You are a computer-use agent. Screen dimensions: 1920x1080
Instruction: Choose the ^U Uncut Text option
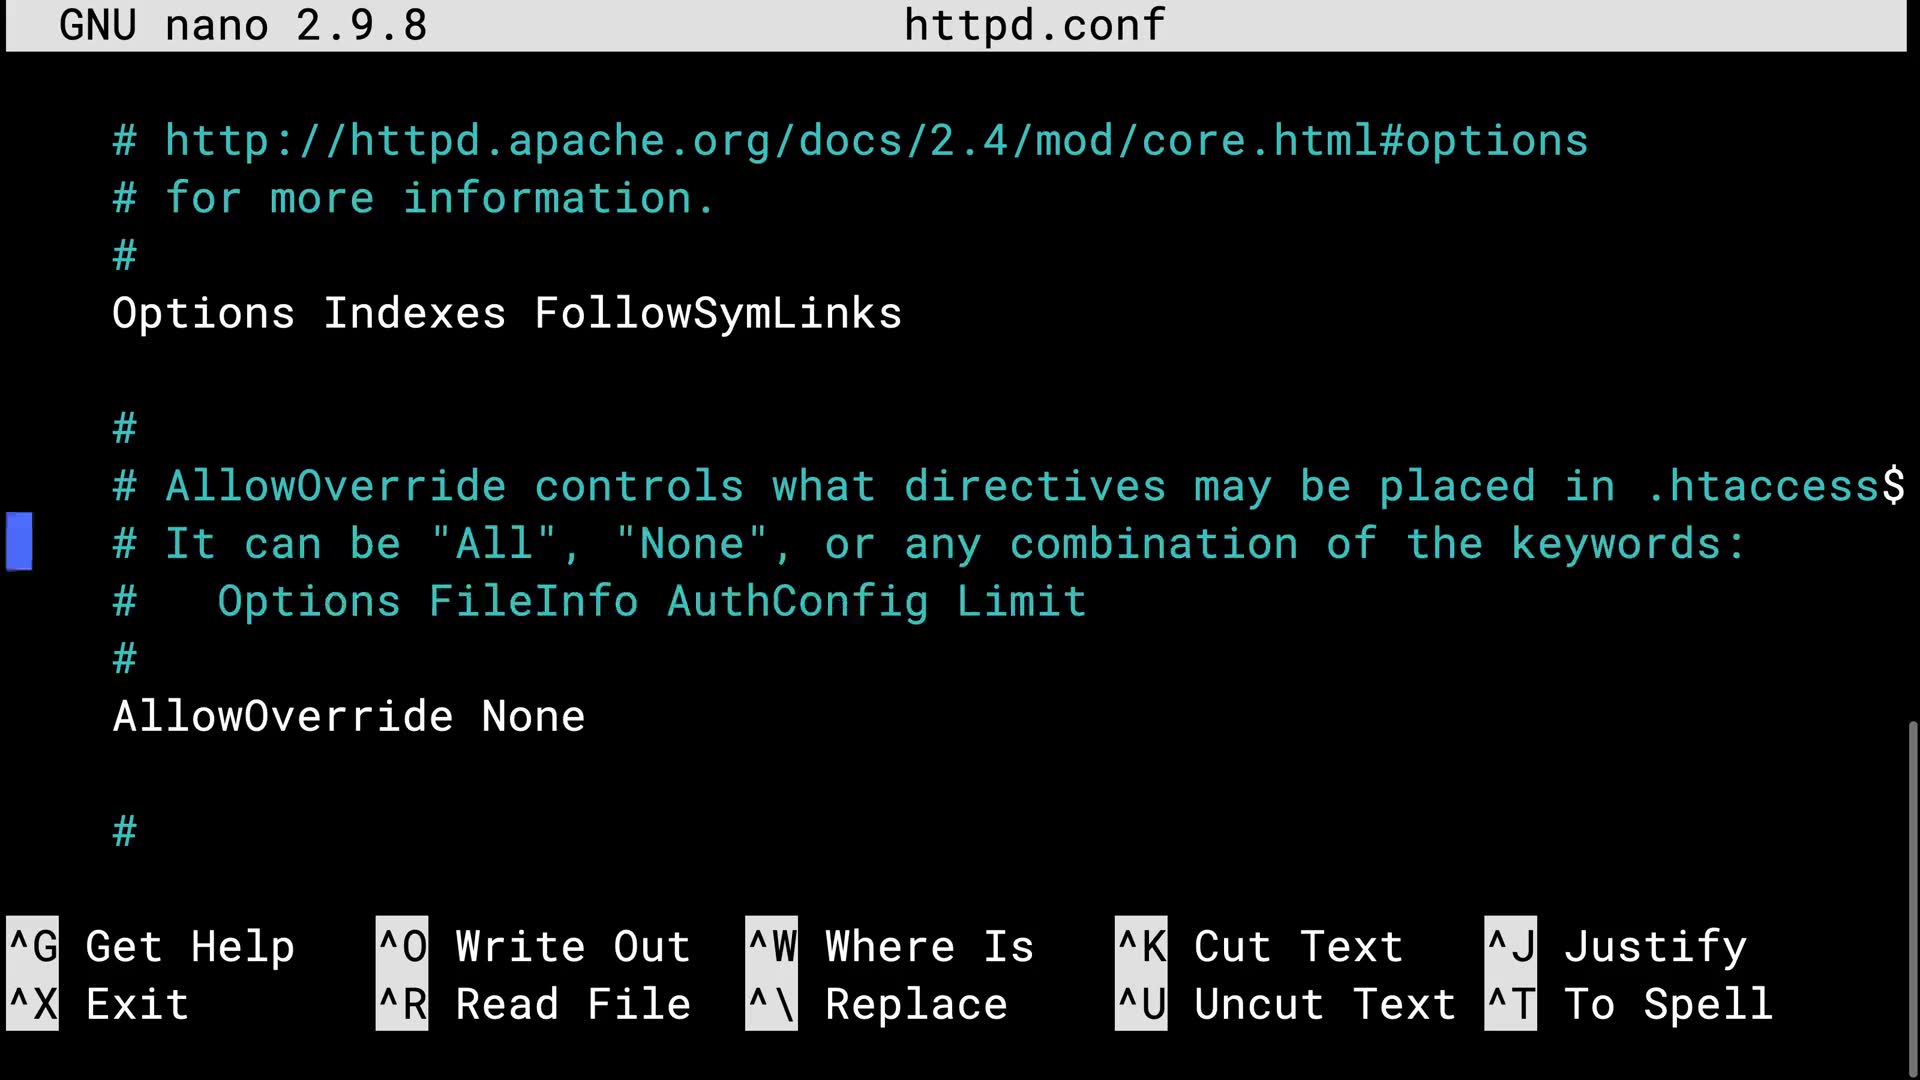point(1285,1004)
